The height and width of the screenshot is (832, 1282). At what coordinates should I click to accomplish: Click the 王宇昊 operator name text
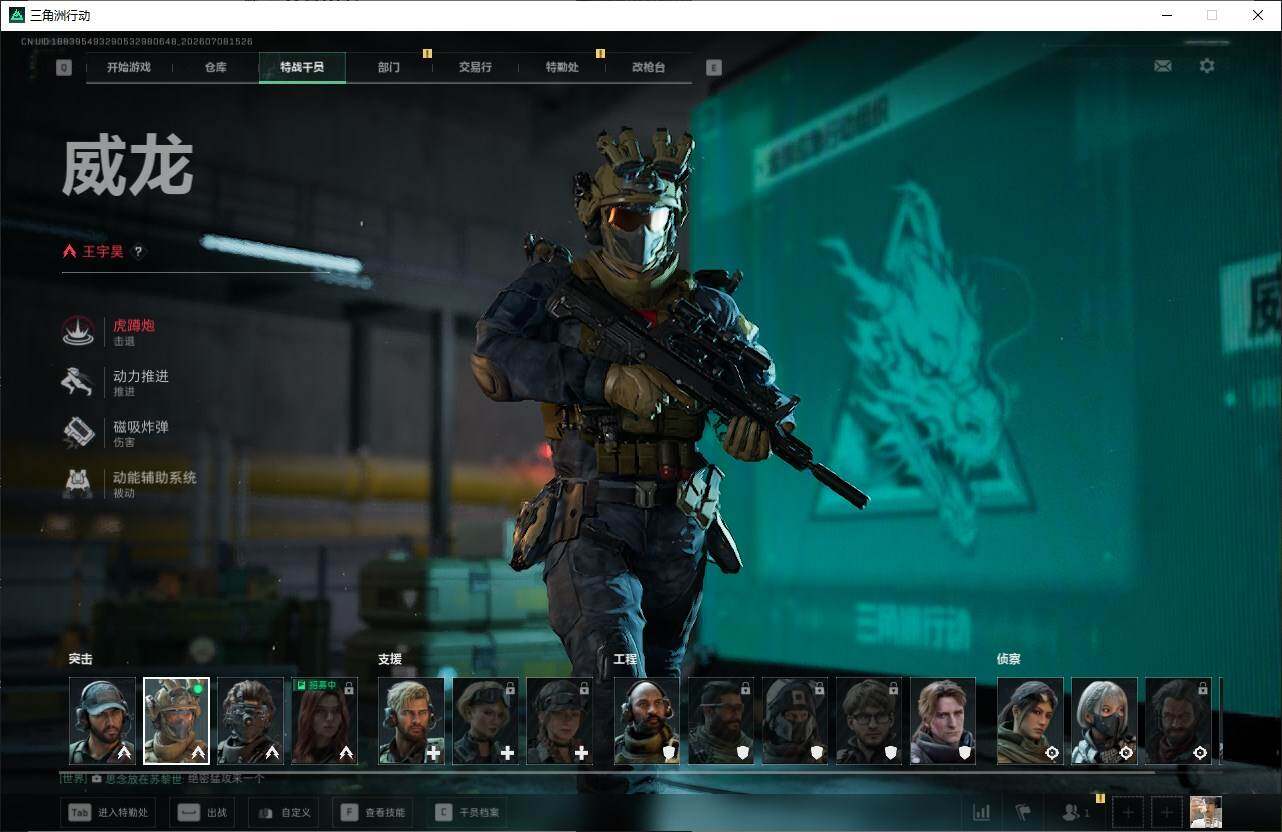[103, 252]
